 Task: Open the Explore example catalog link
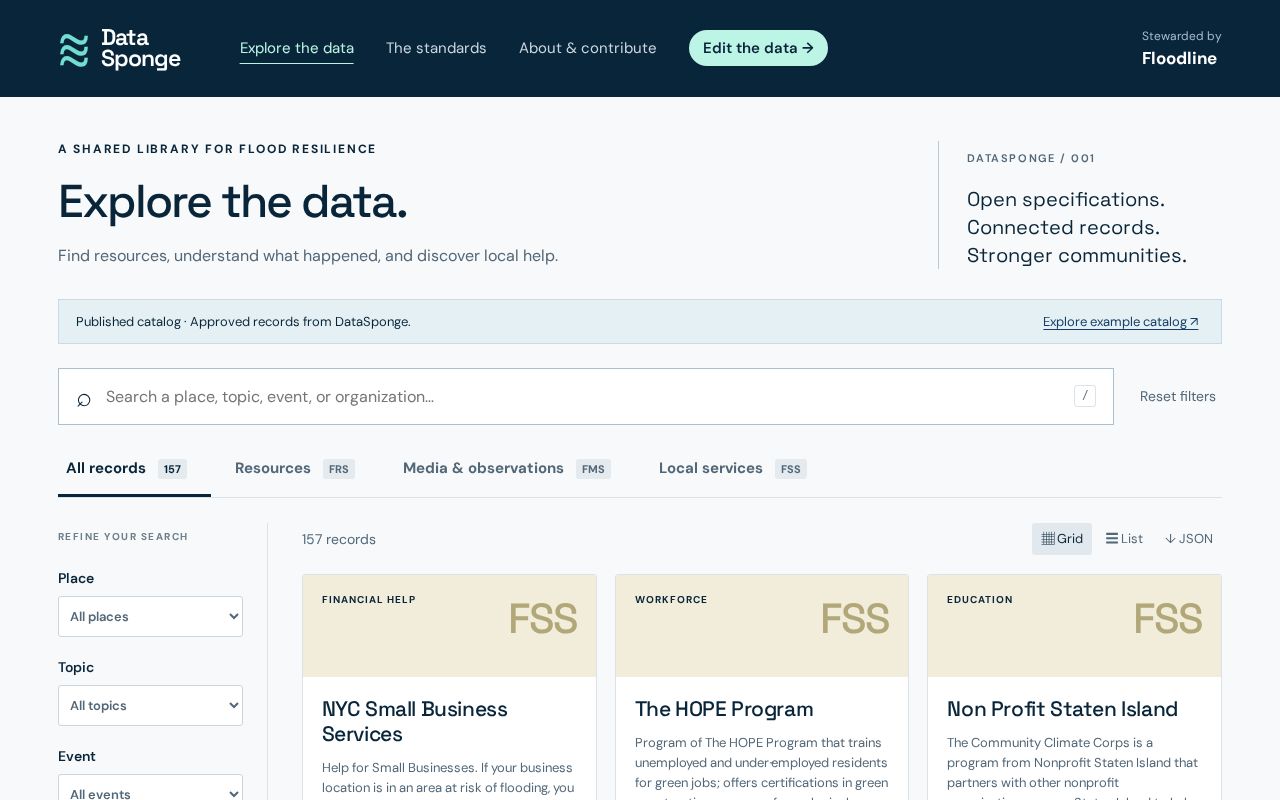click(1120, 322)
